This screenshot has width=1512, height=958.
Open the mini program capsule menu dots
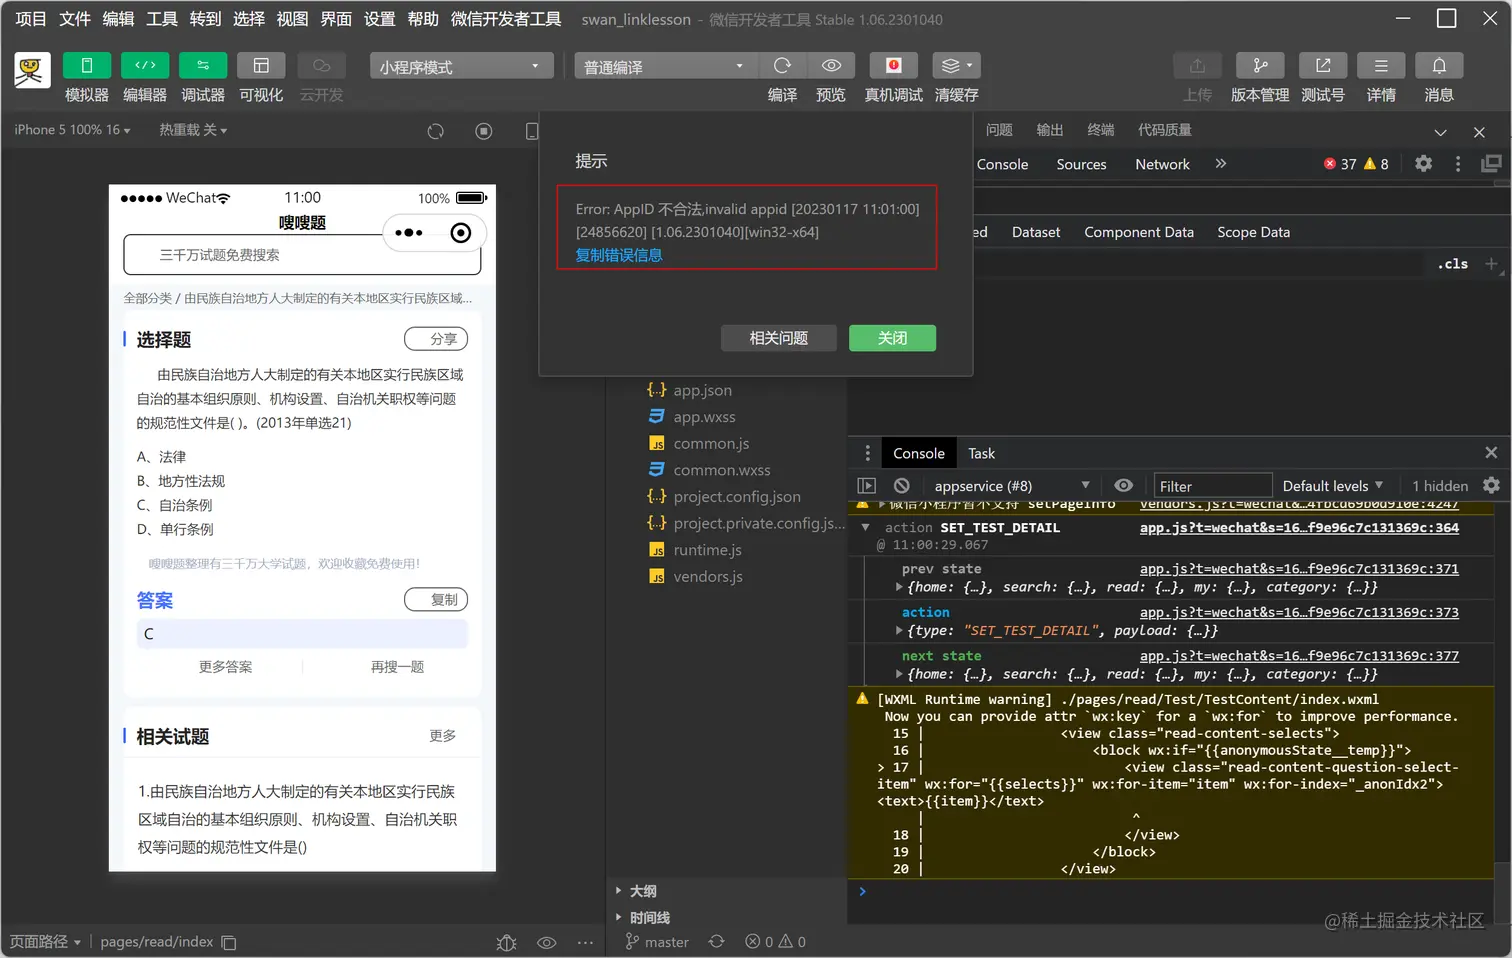point(409,233)
